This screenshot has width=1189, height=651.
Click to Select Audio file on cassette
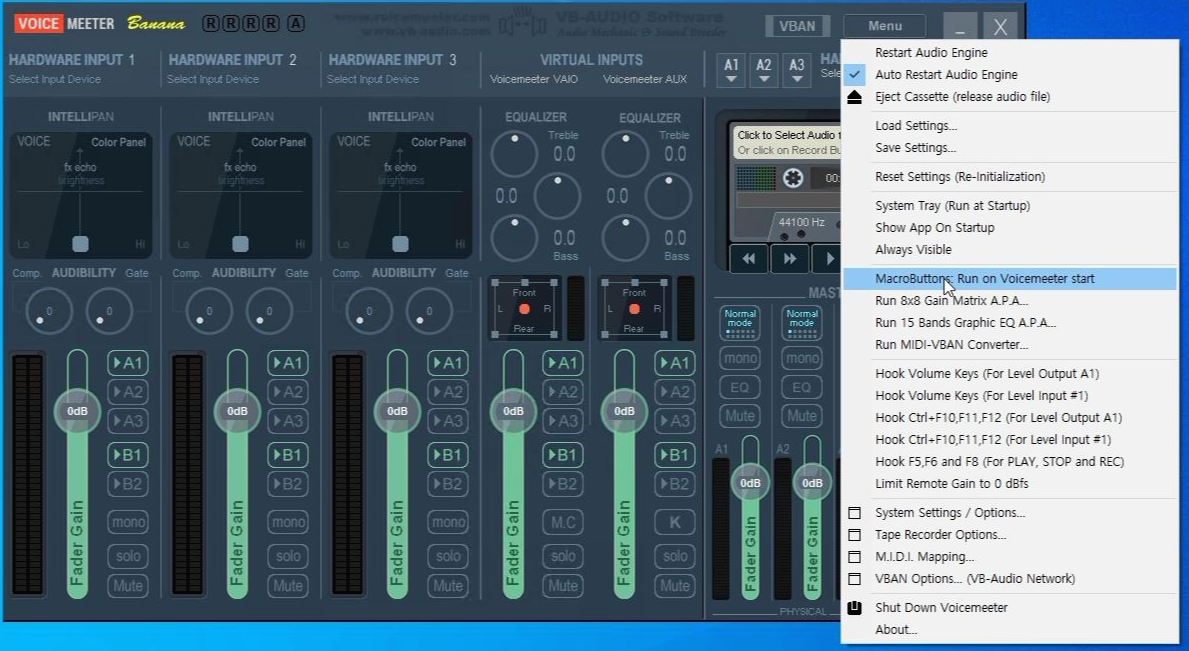coord(789,136)
